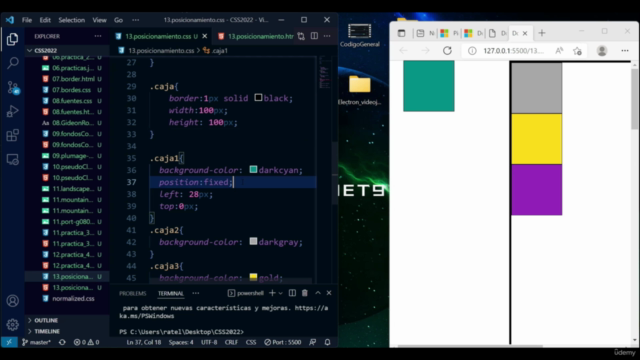Split the terminal

tap(292, 293)
